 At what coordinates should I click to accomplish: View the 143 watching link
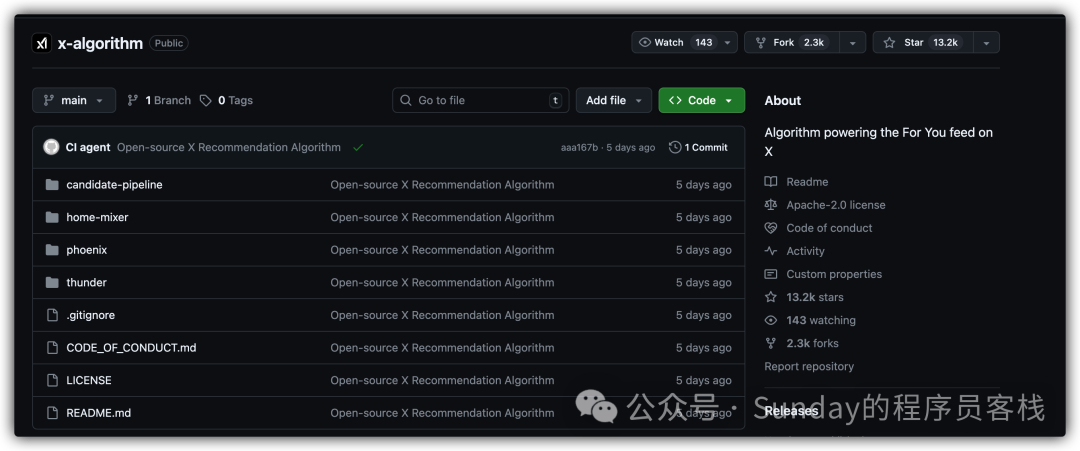[x=821, y=320]
